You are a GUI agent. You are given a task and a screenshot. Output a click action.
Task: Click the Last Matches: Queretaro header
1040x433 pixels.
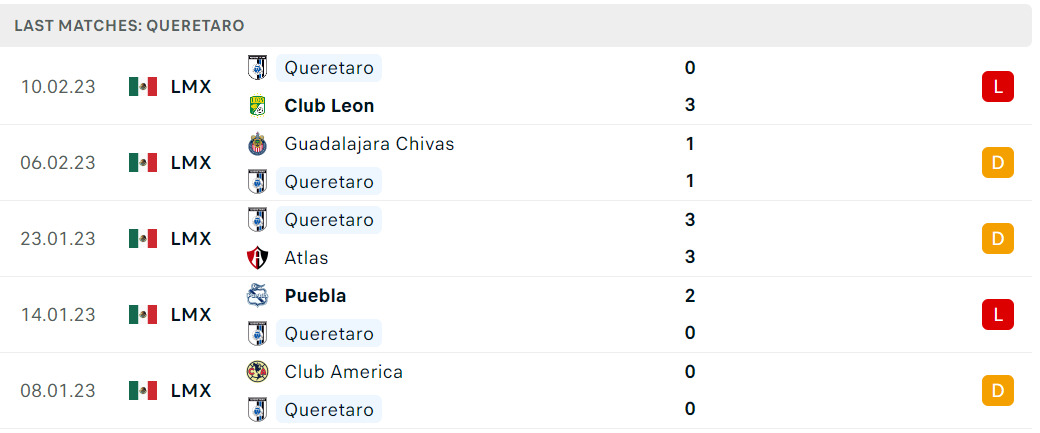(x=129, y=26)
